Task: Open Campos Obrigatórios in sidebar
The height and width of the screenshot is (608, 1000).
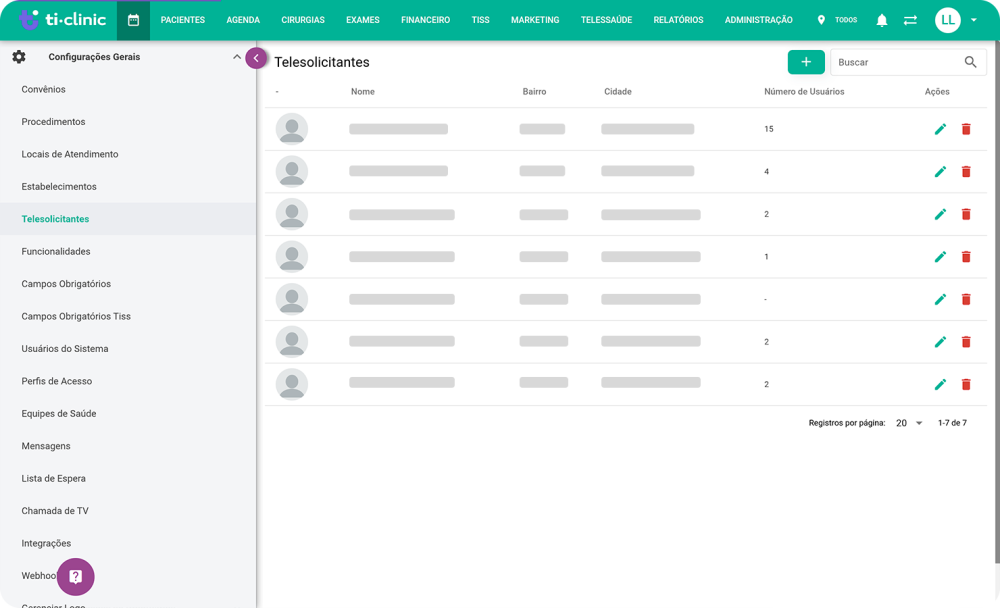Action: pos(66,284)
